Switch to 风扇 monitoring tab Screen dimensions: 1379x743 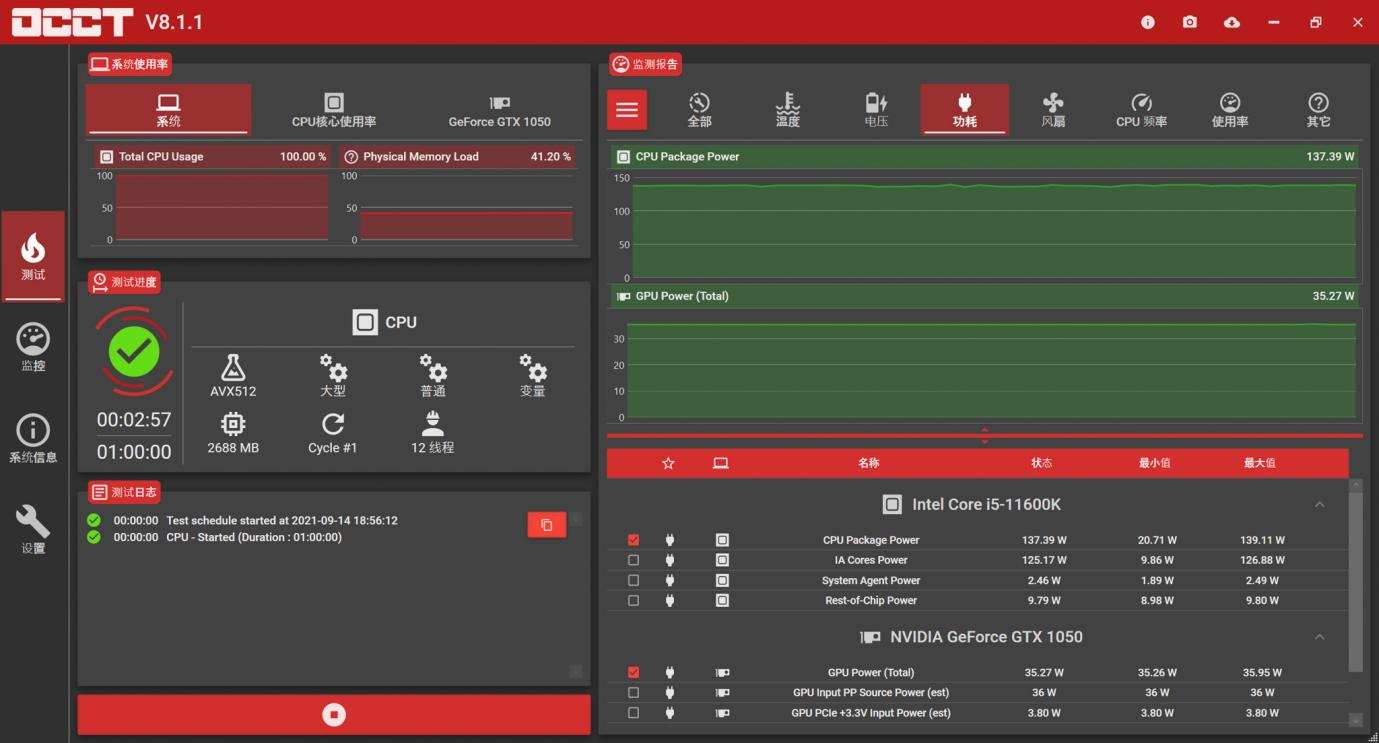[x=1053, y=110]
